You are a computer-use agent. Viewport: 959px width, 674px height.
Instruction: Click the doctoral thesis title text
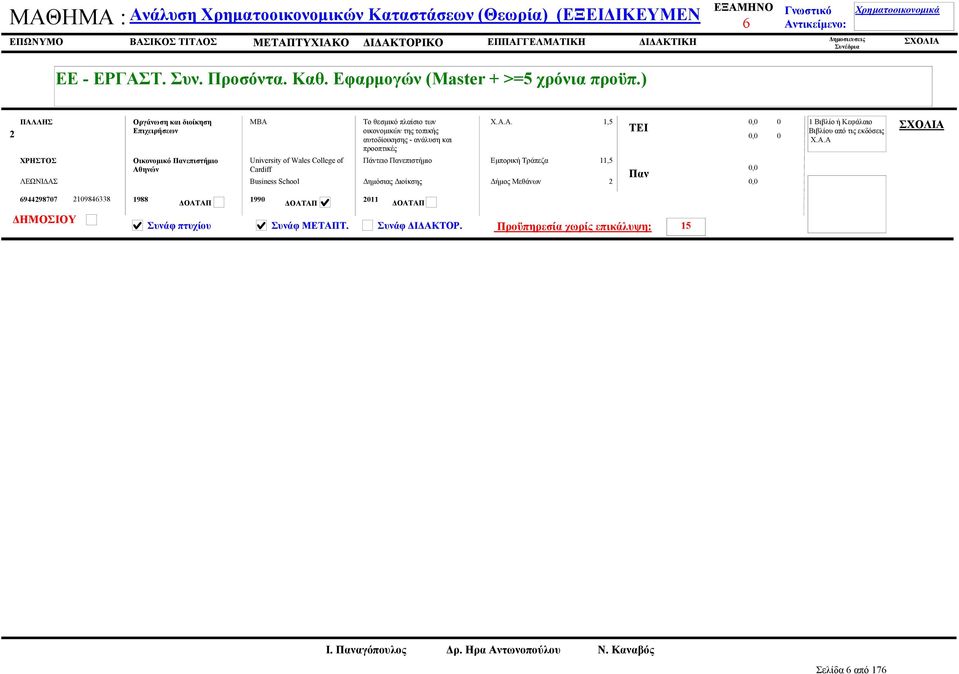[407, 135]
